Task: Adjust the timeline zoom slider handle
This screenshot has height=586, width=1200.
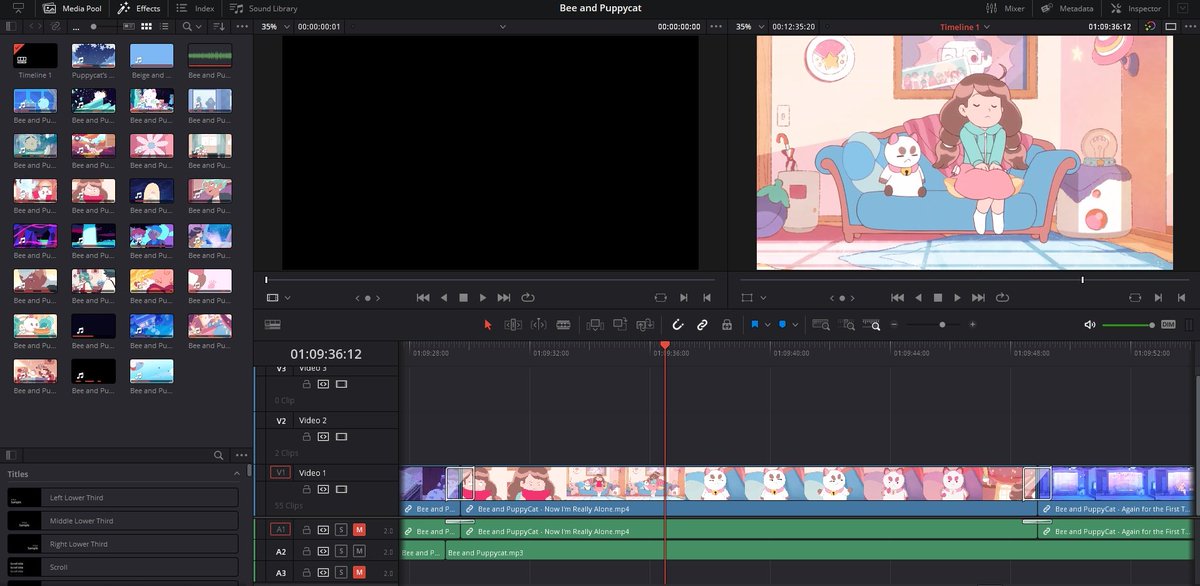Action: 942,325
